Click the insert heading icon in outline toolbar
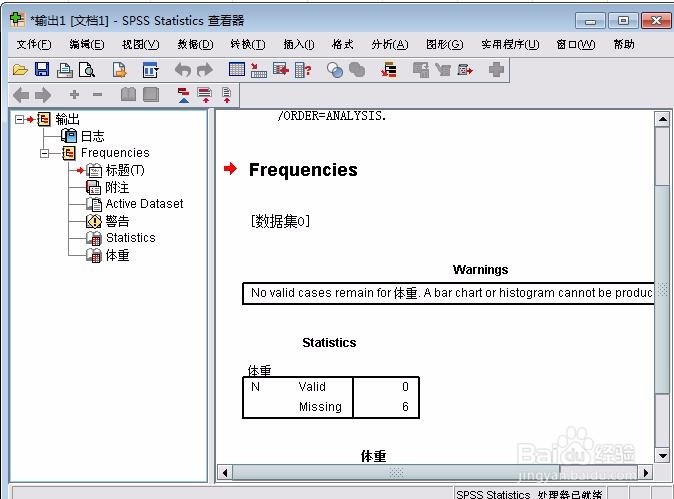 (x=184, y=95)
